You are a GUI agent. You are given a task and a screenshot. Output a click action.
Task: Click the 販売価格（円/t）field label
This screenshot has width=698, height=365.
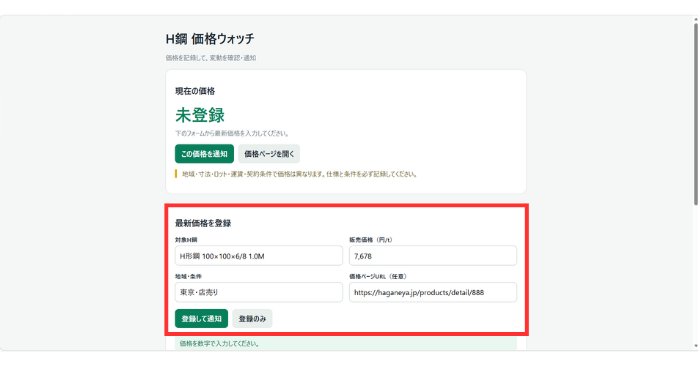(x=371, y=239)
